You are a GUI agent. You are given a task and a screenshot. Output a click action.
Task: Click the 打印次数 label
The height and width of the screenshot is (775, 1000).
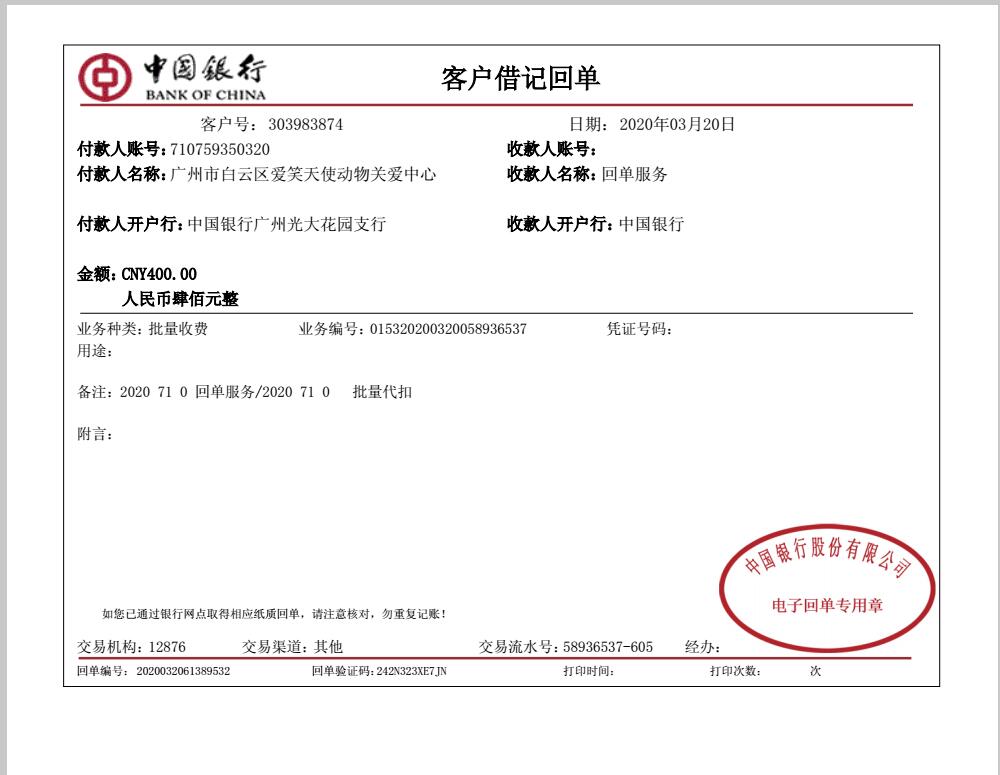tap(735, 671)
